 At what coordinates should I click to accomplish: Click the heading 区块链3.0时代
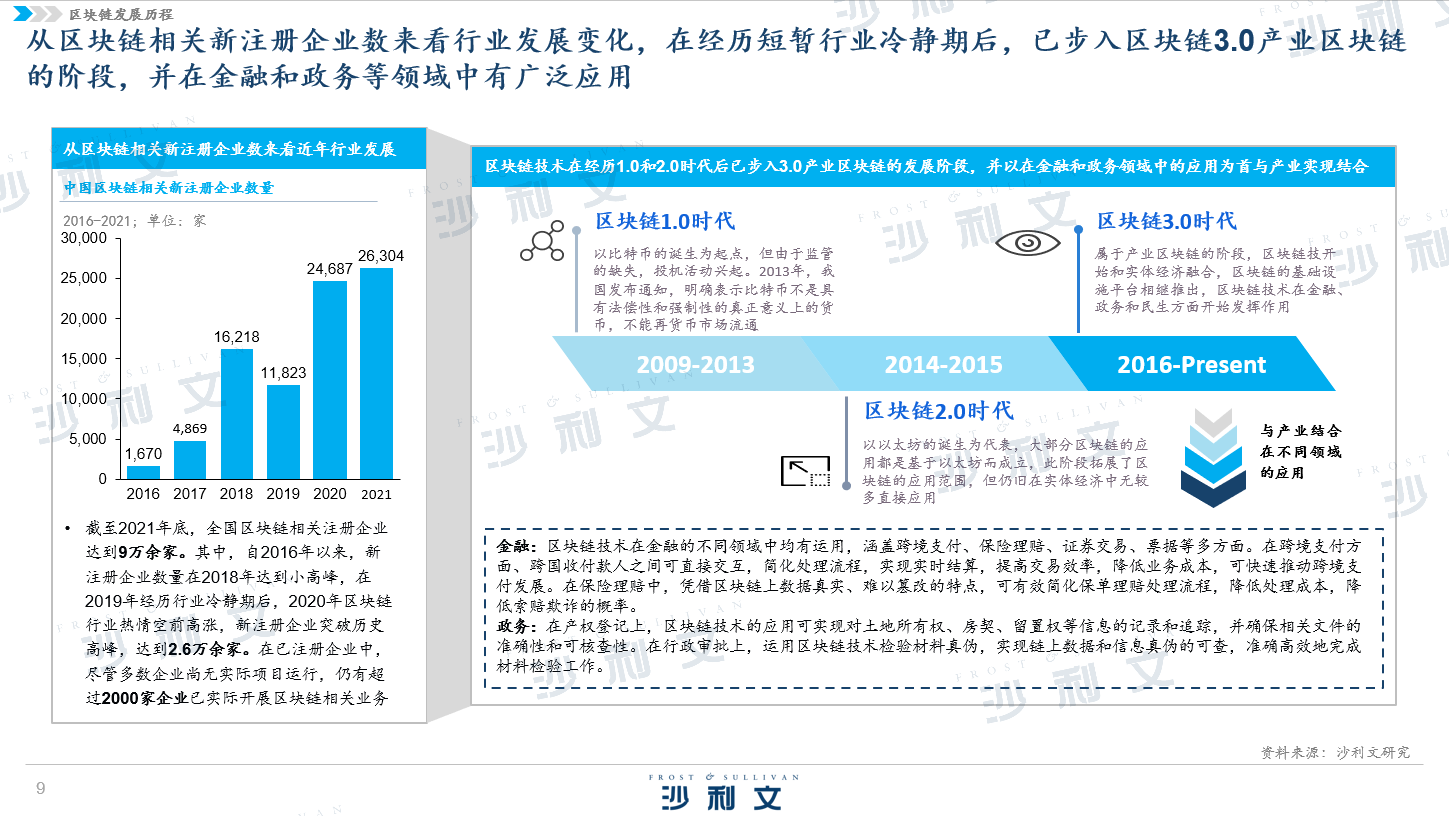(1166, 221)
